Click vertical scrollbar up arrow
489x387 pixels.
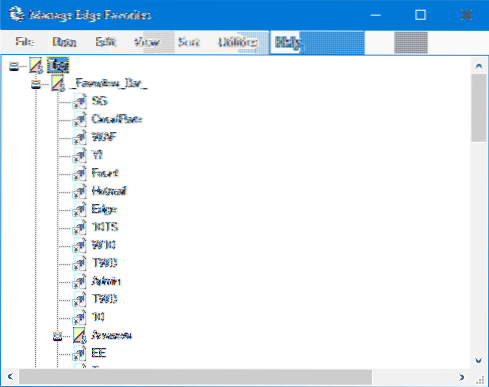tap(479, 66)
